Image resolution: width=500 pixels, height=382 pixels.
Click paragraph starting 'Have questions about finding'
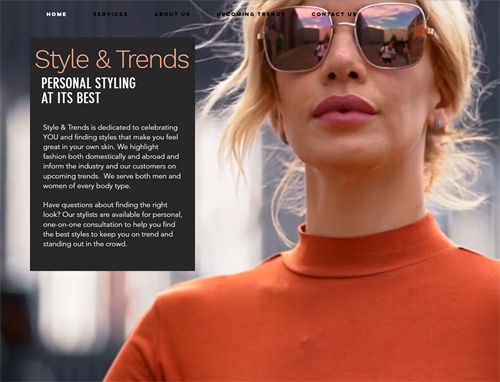(x=112, y=224)
